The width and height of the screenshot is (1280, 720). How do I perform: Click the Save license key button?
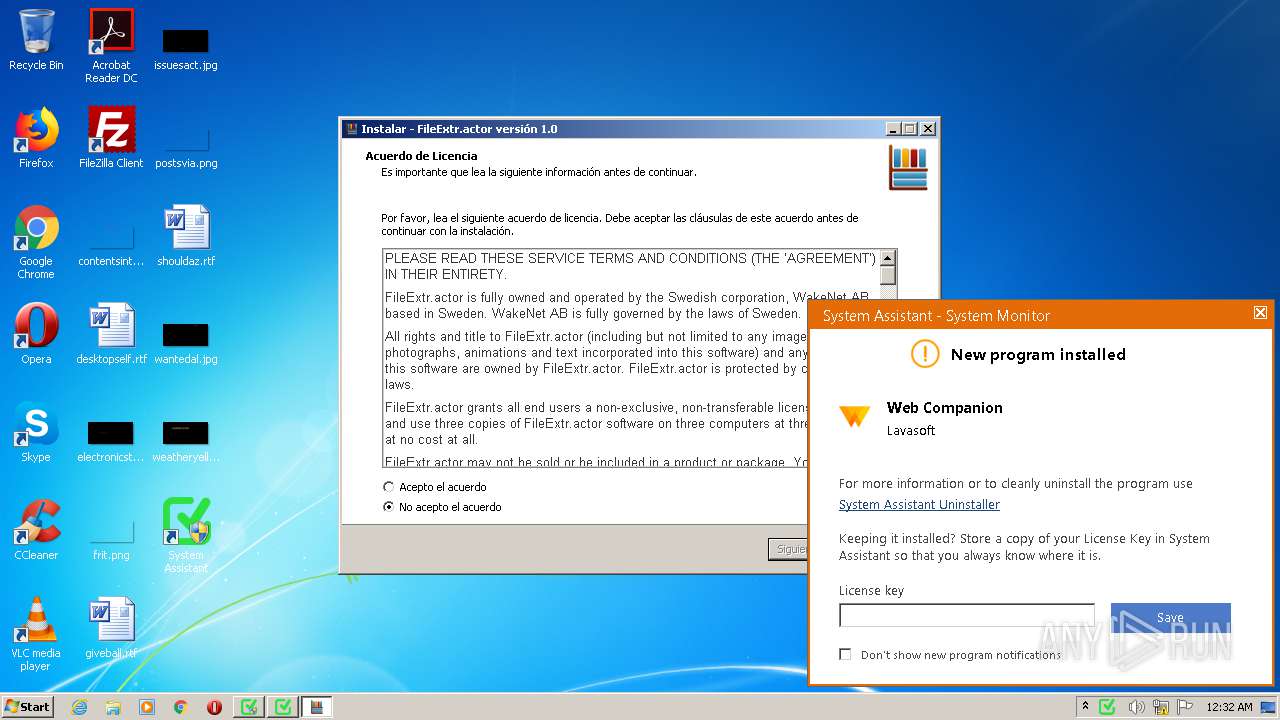coord(1170,617)
